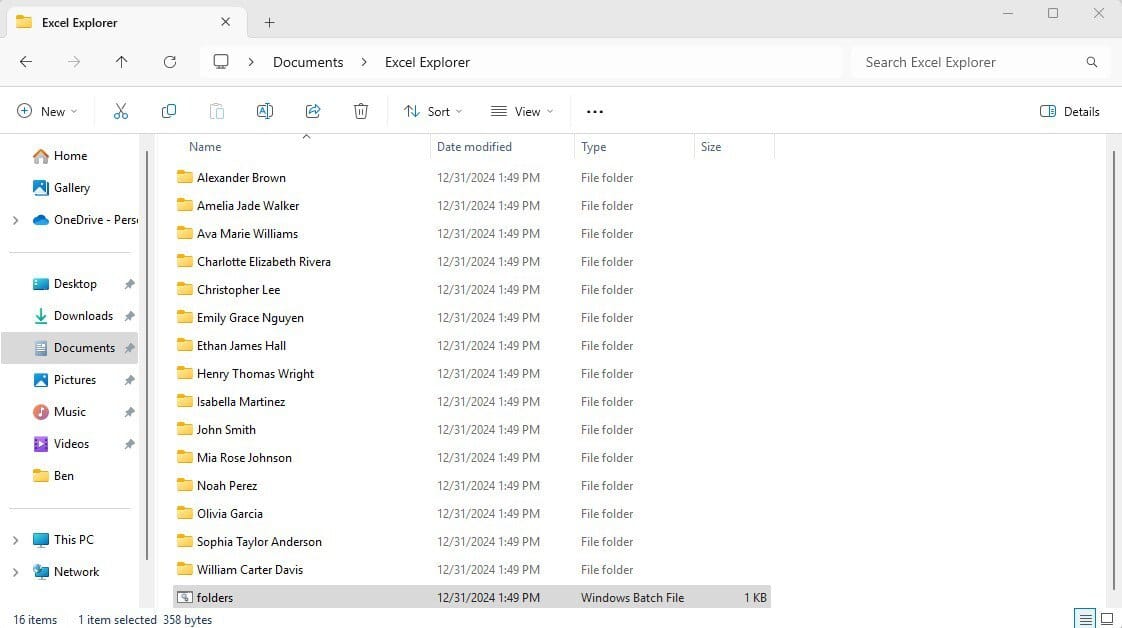Screen dimensions: 1122x628
Task: Copy the selected item using toolbar icon
Action: (169, 111)
